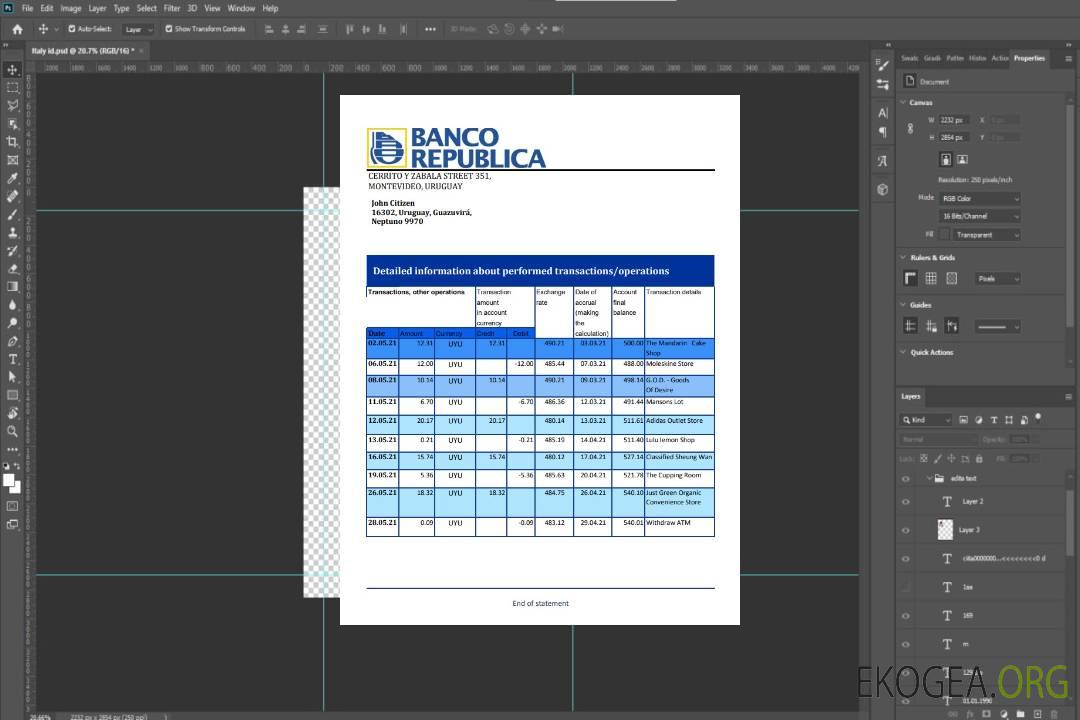Select the Object Selection tool

click(x=12, y=124)
